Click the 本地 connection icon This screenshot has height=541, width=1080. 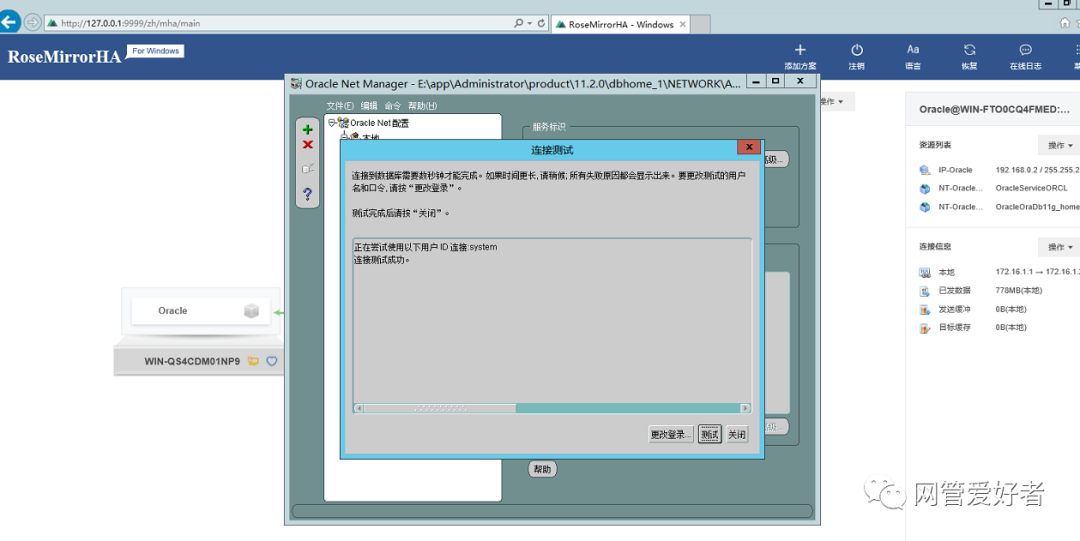coord(924,272)
